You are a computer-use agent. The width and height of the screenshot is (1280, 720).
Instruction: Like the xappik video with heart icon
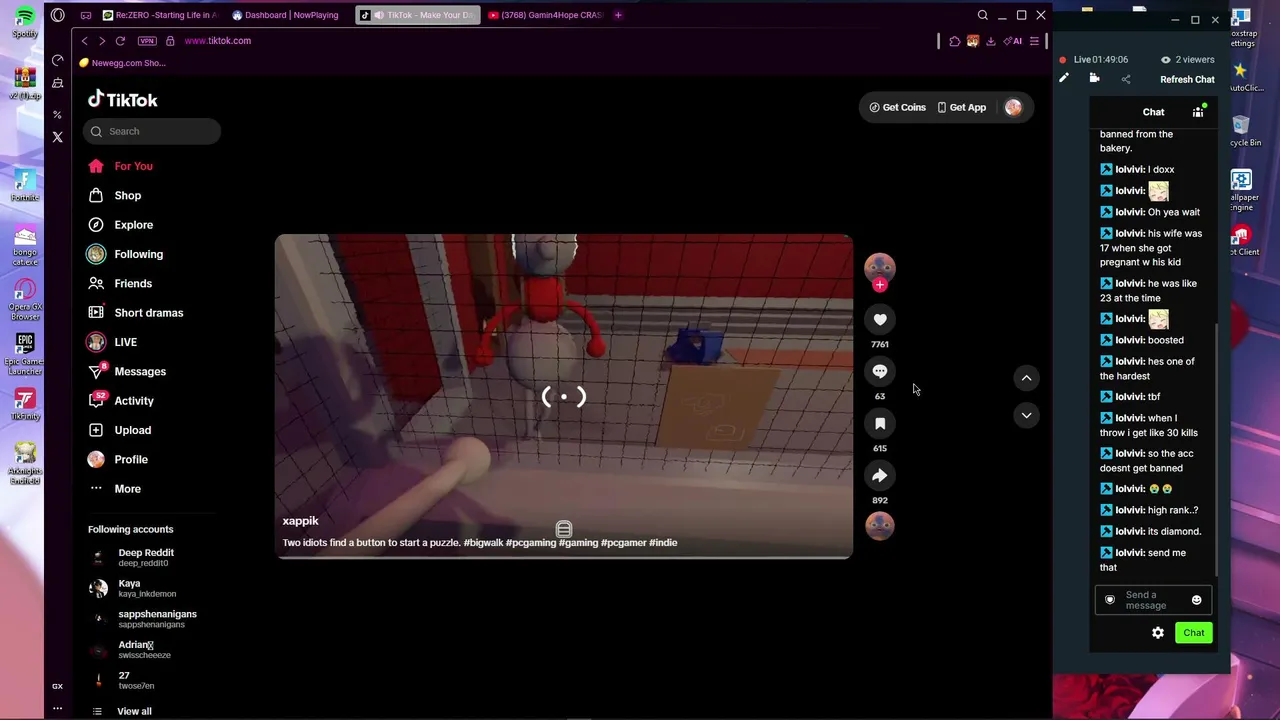880,320
